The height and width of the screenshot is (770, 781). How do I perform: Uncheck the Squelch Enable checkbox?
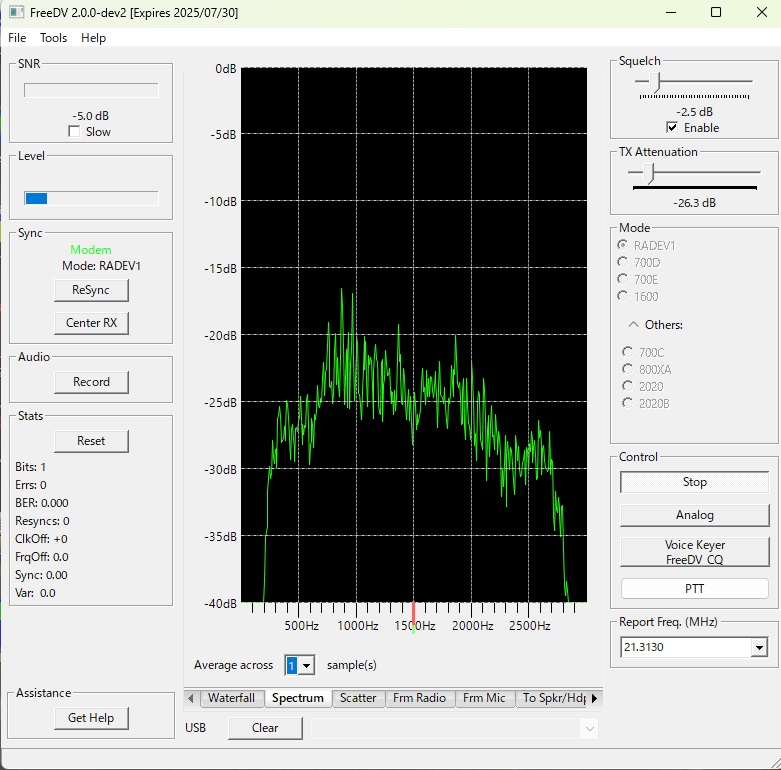click(671, 128)
